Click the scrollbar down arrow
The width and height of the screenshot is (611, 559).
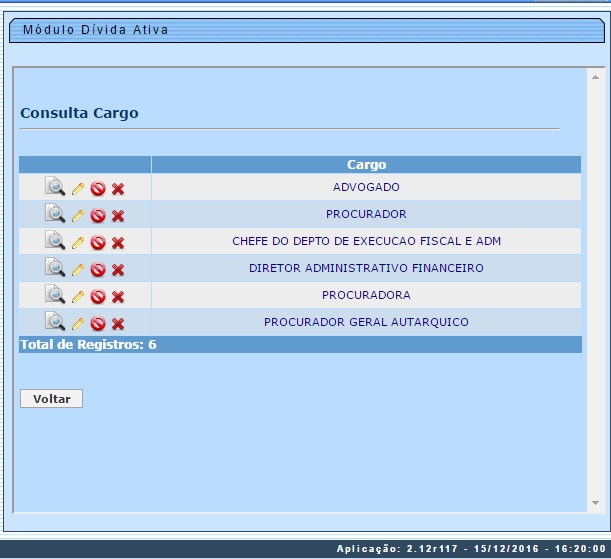(x=595, y=503)
